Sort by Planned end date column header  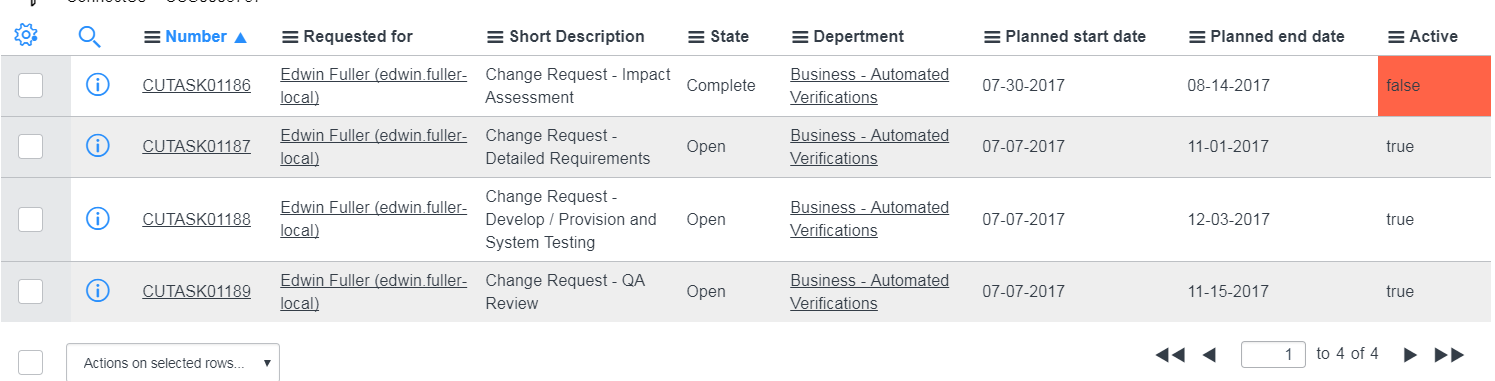click(1277, 36)
